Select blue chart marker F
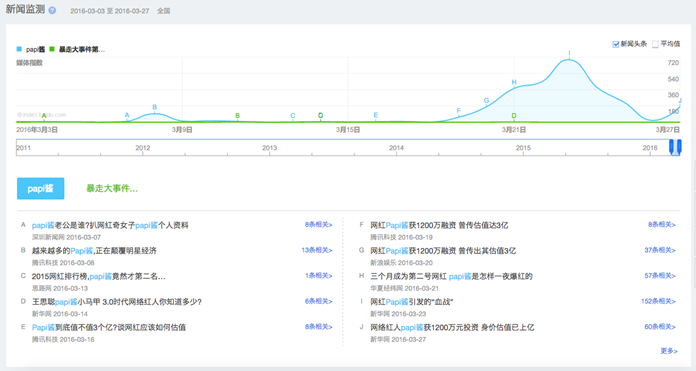Screen dimensions: 696x371 (459, 111)
